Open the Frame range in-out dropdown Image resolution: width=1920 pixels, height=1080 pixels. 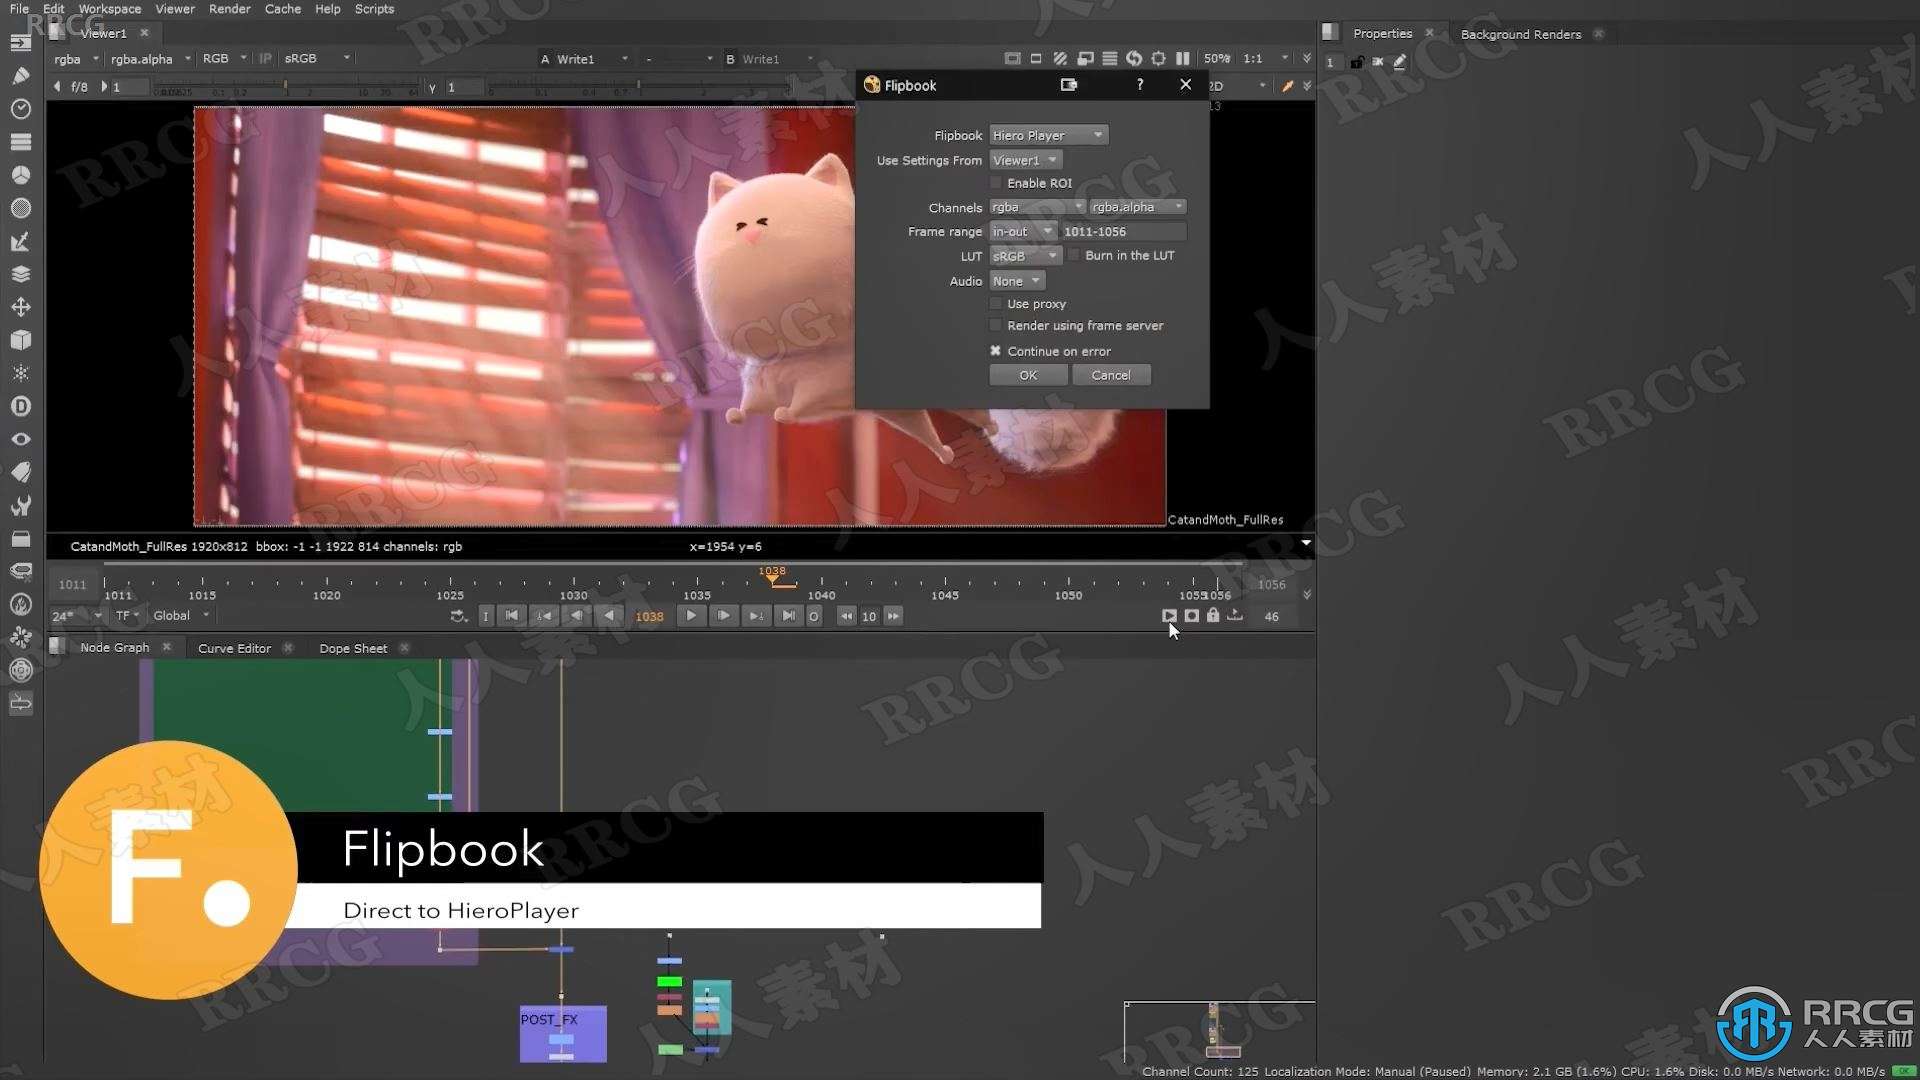[1023, 231]
